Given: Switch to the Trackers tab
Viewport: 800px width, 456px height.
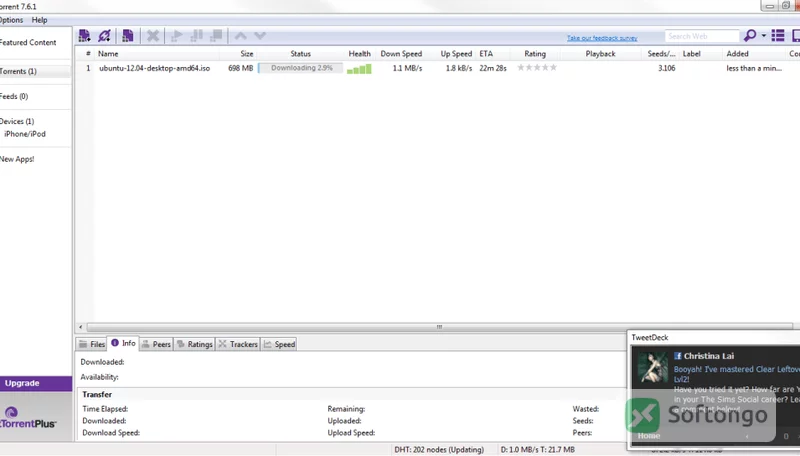Looking at the screenshot, I should (x=238, y=344).
